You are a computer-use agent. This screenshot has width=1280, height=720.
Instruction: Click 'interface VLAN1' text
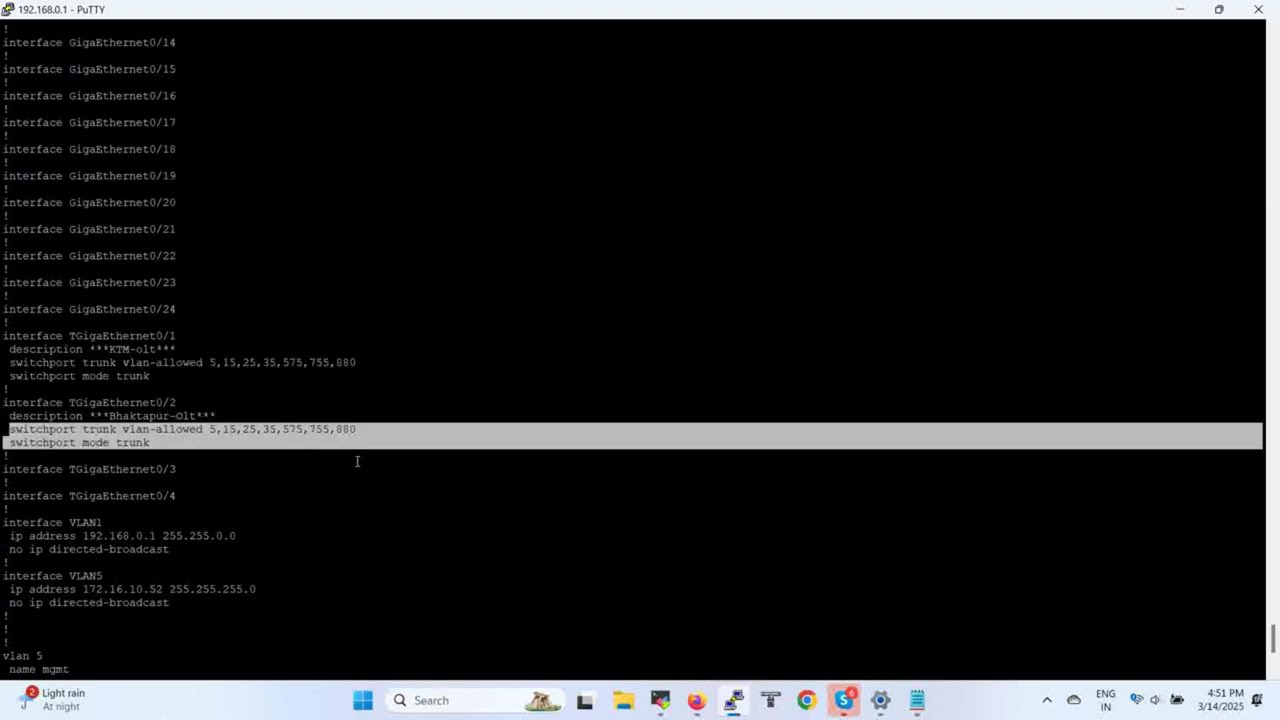pyautogui.click(x=52, y=523)
